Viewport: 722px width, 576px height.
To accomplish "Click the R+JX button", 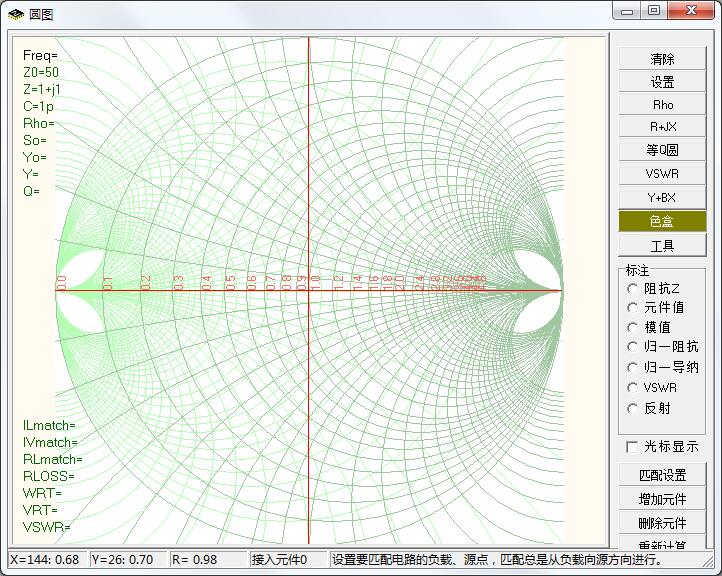I will coord(662,127).
